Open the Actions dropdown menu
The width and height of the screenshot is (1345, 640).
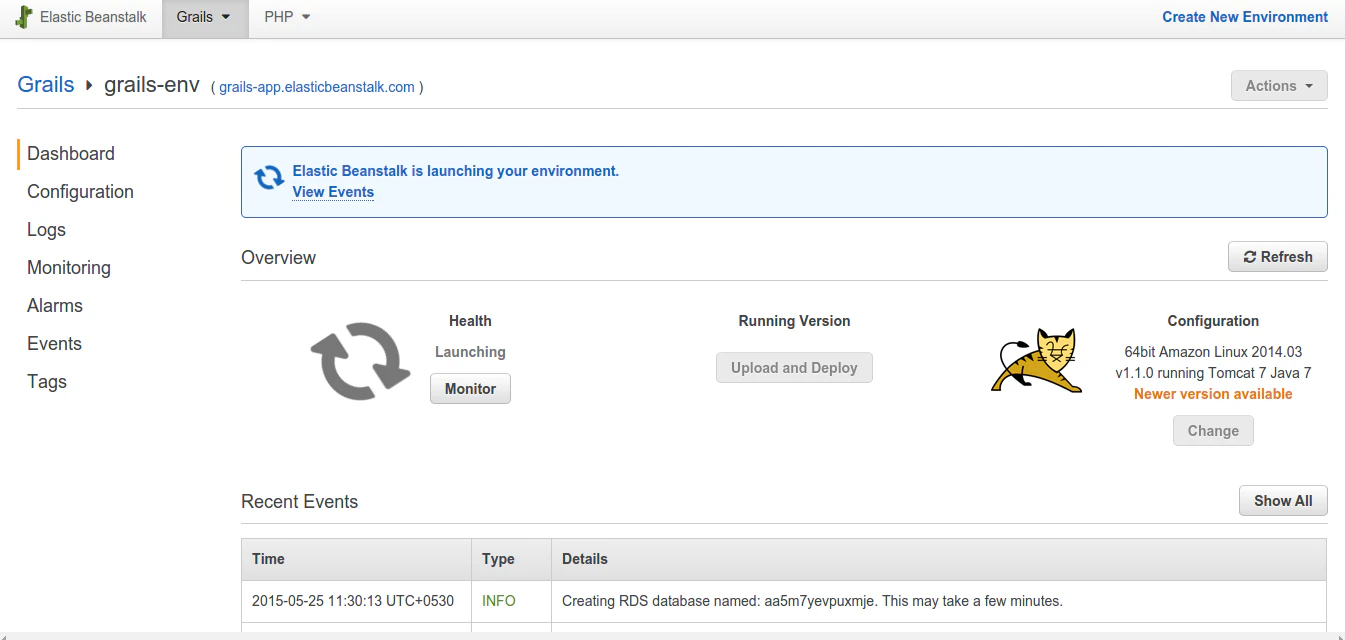(x=1278, y=85)
